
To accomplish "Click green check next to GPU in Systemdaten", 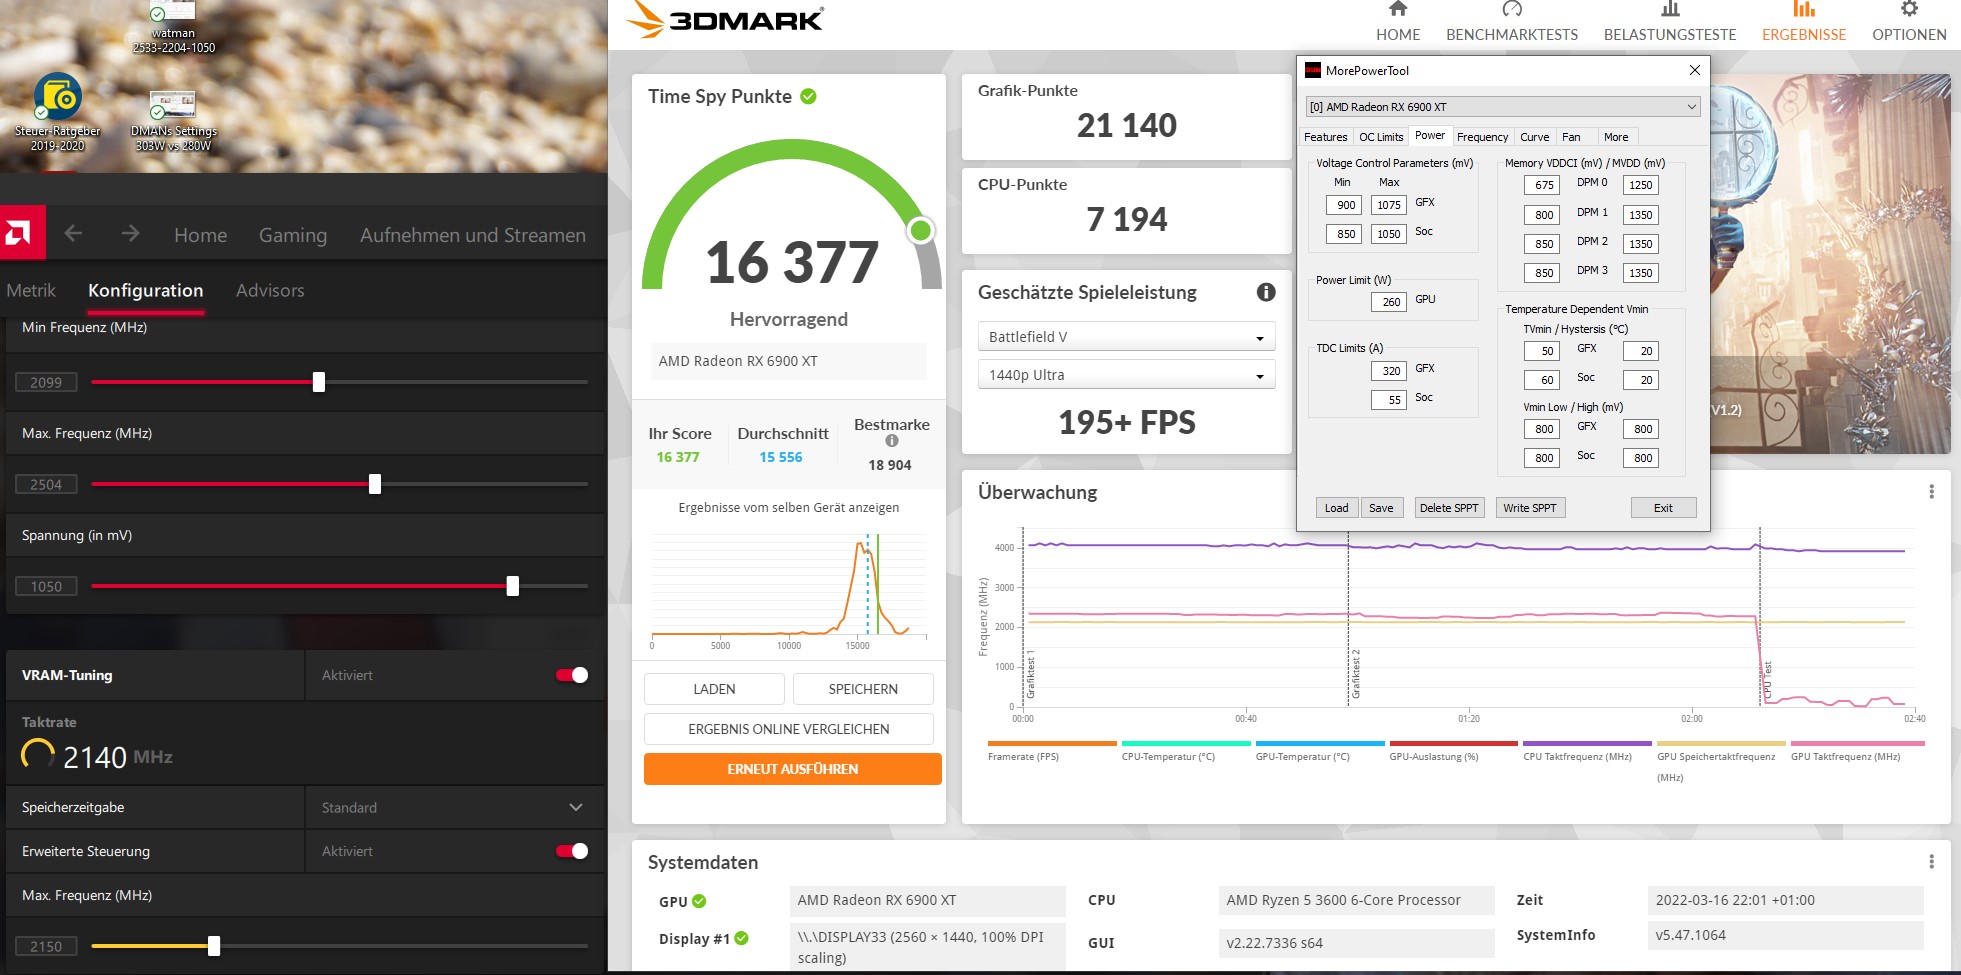I will 699,901.
